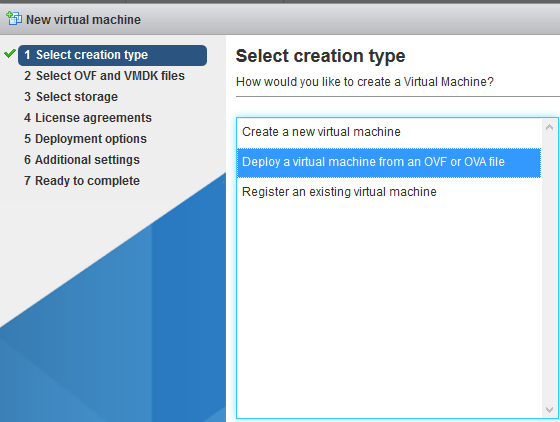Open step 2 Select OVF and VMDK files
The width and height of the screenshot is (560, 422).
coord(104,76)
